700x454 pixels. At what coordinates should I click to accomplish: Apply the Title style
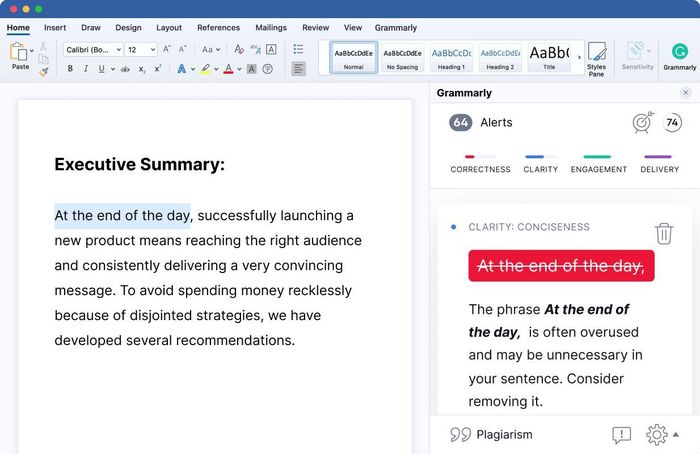point(549,57)
